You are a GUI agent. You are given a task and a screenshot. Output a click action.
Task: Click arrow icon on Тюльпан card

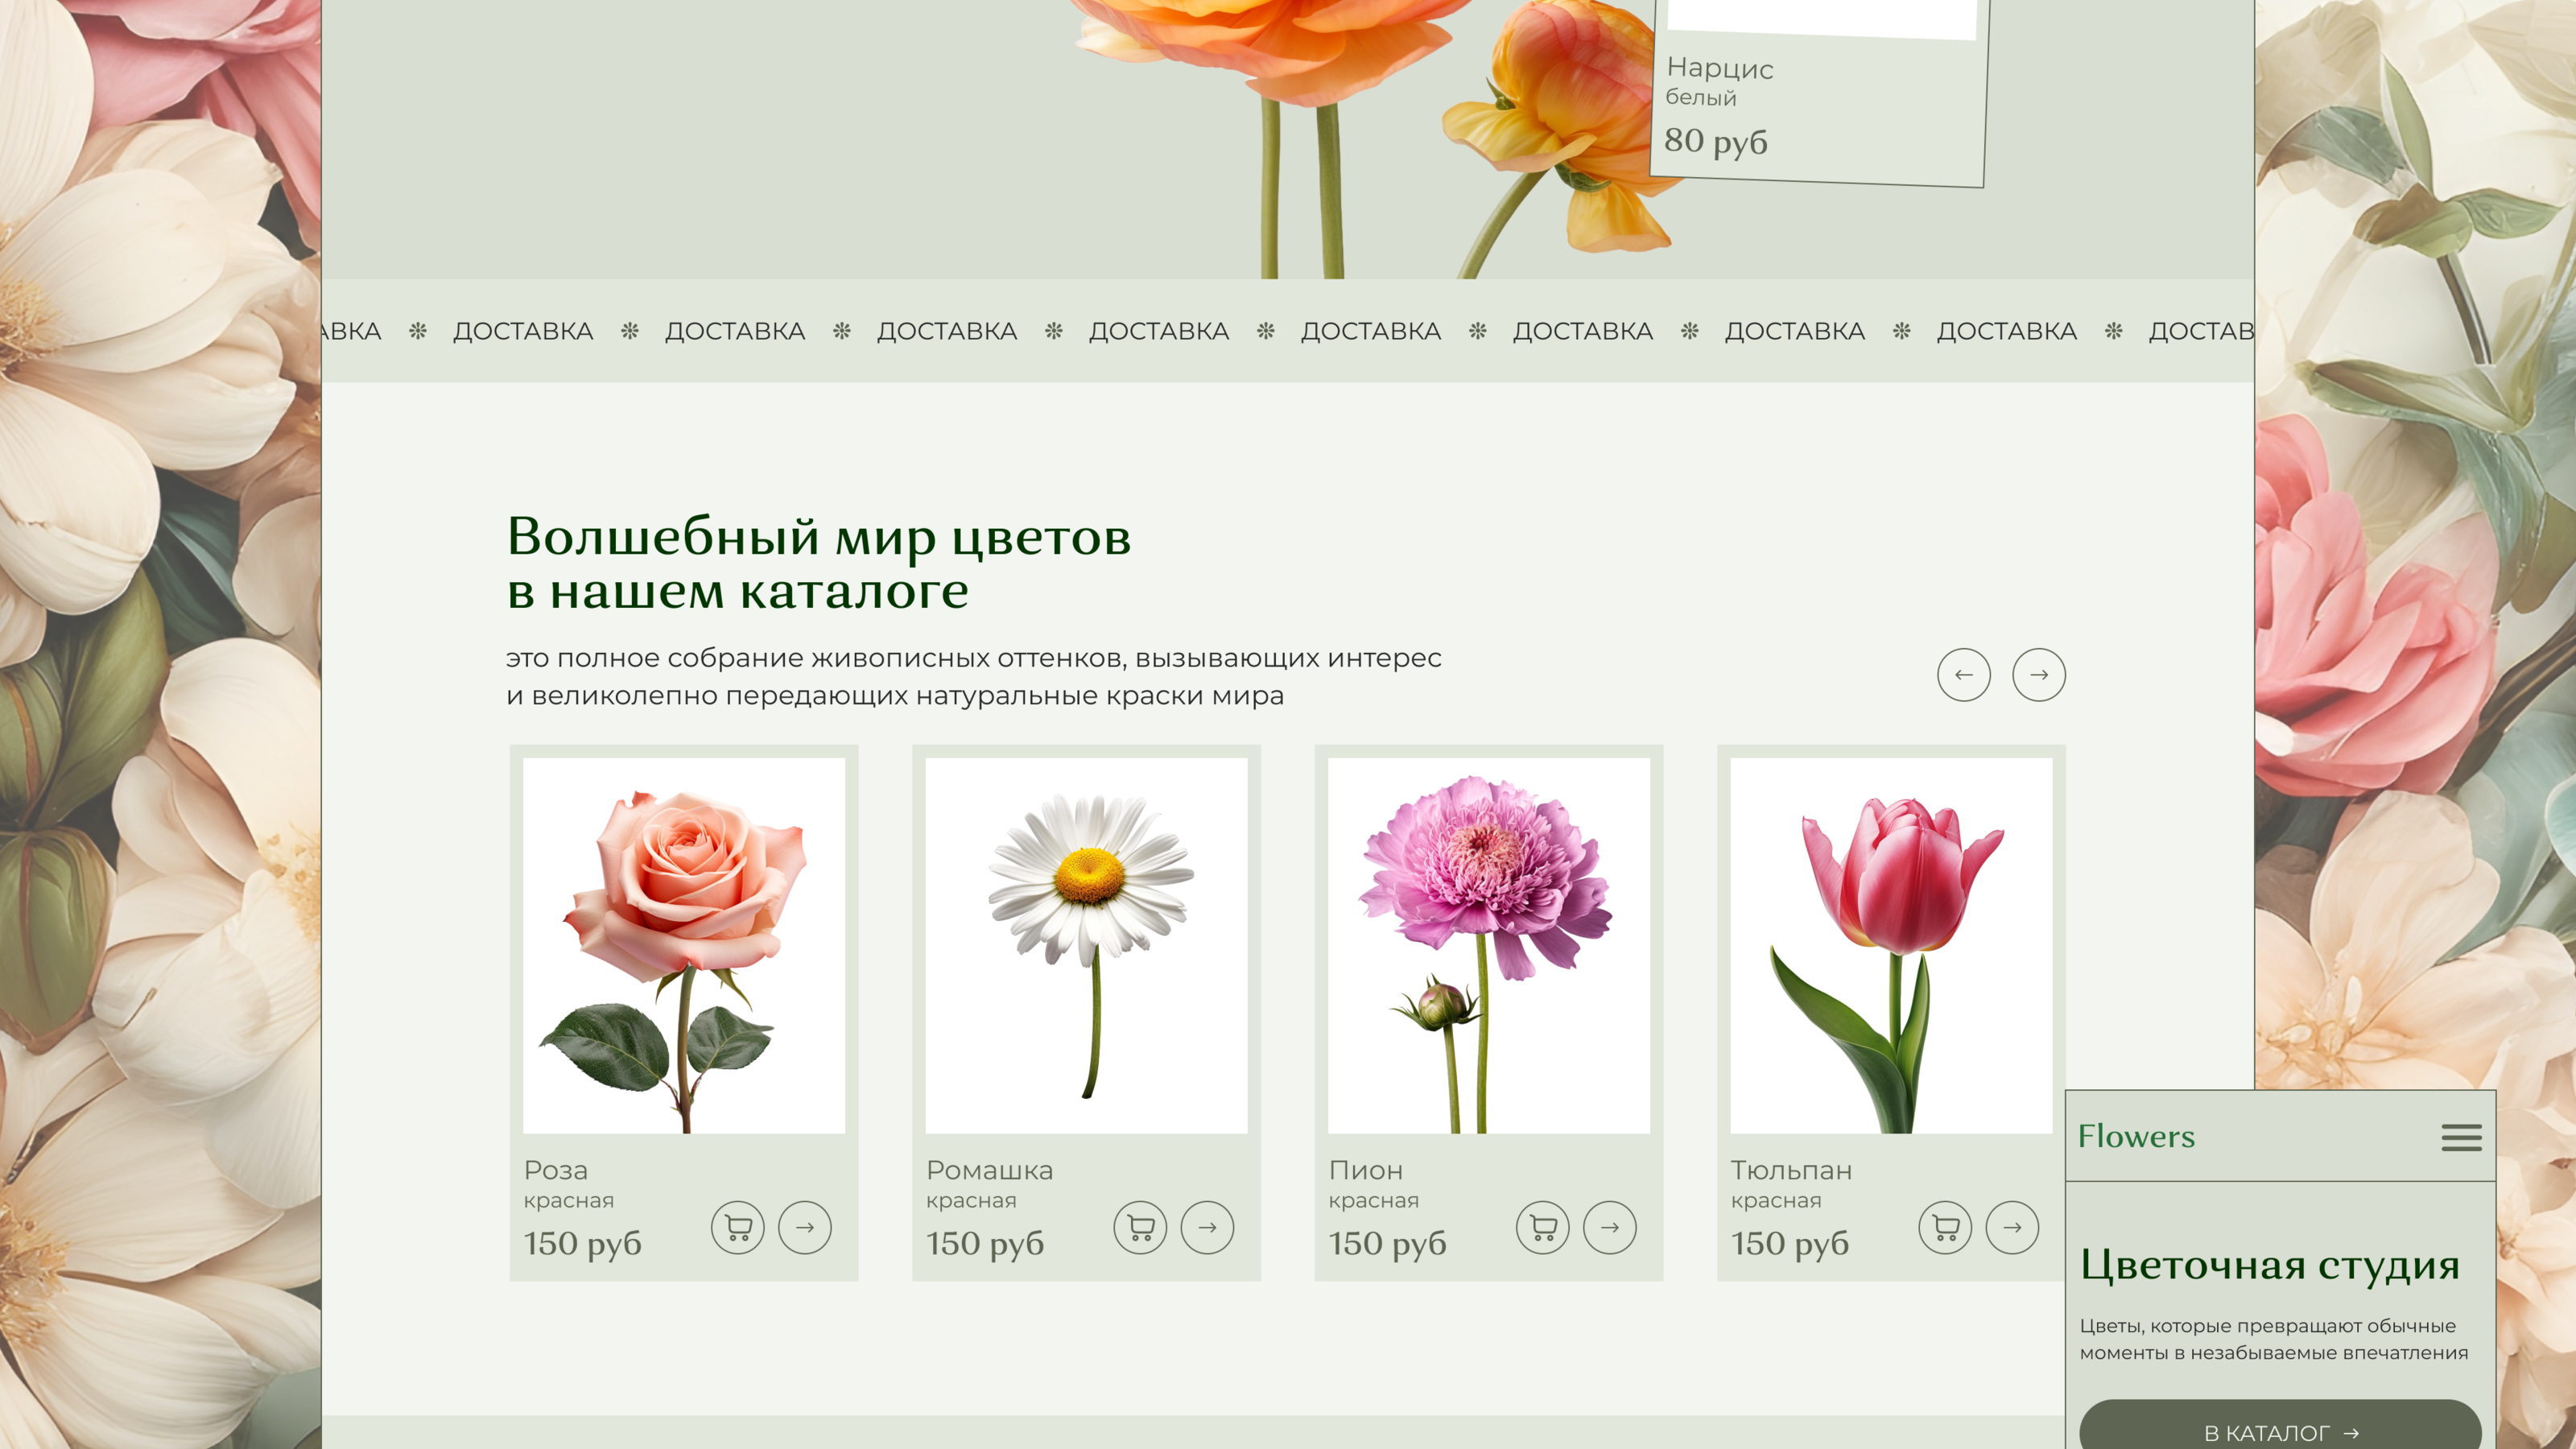tap(2012, 1227)
